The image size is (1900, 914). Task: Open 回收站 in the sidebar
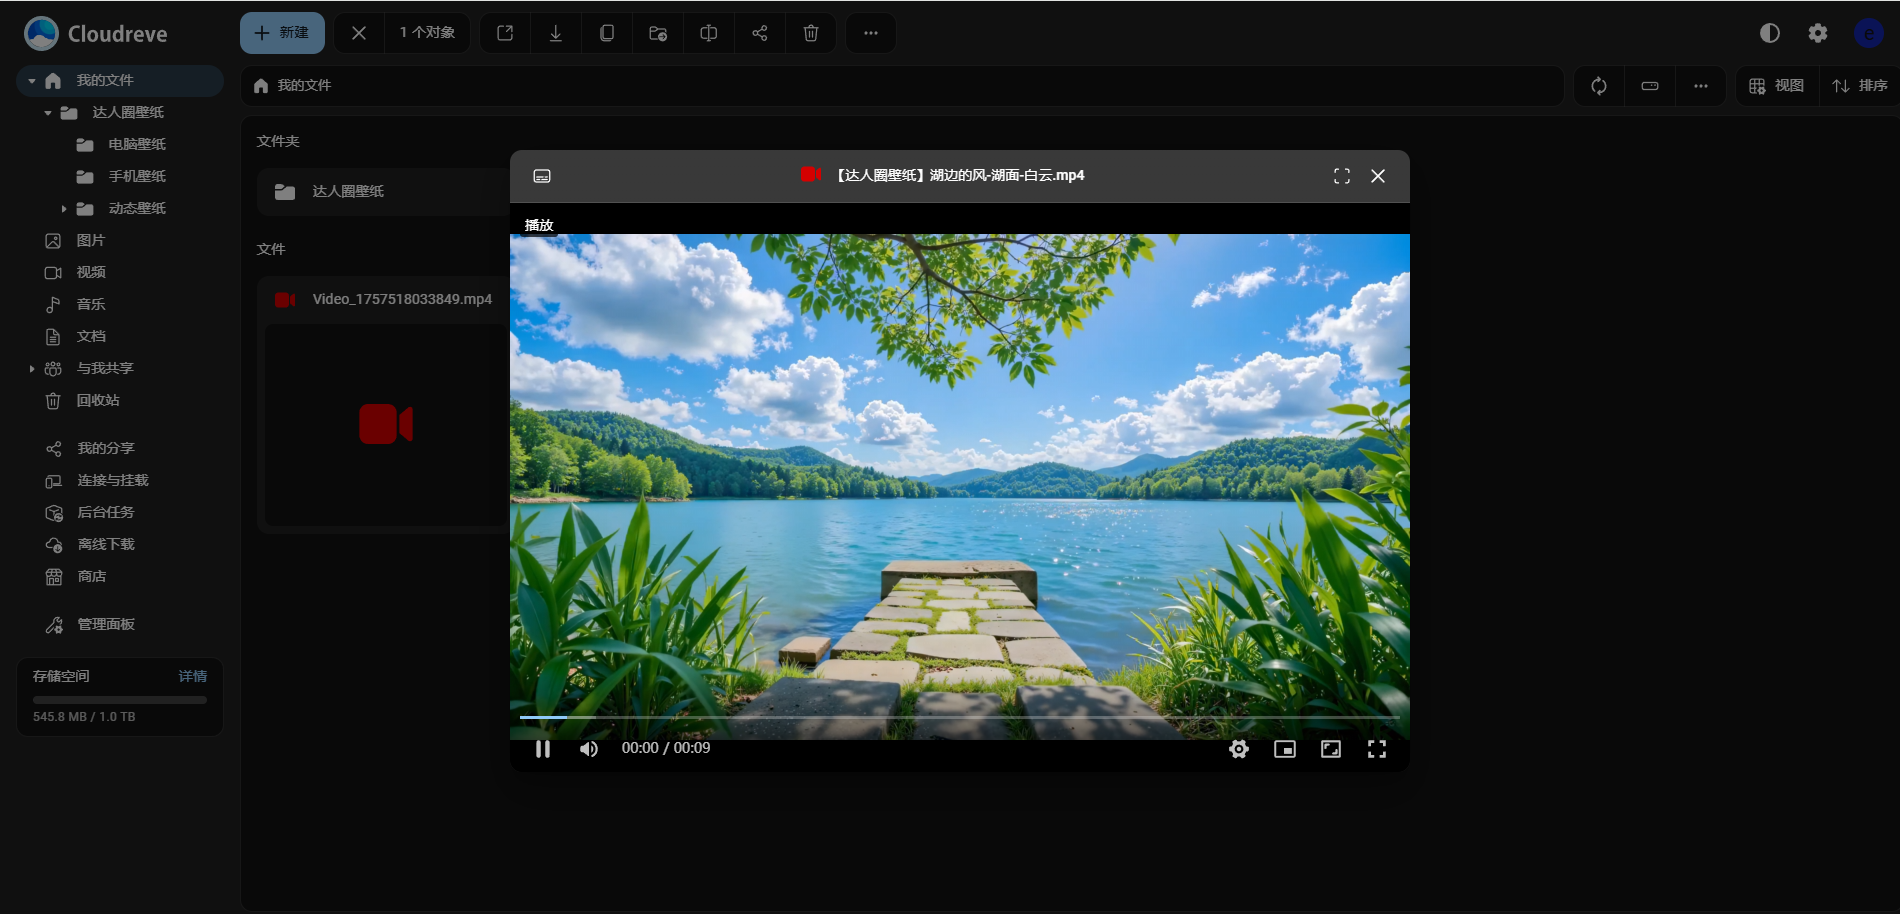tap(98, 400)
